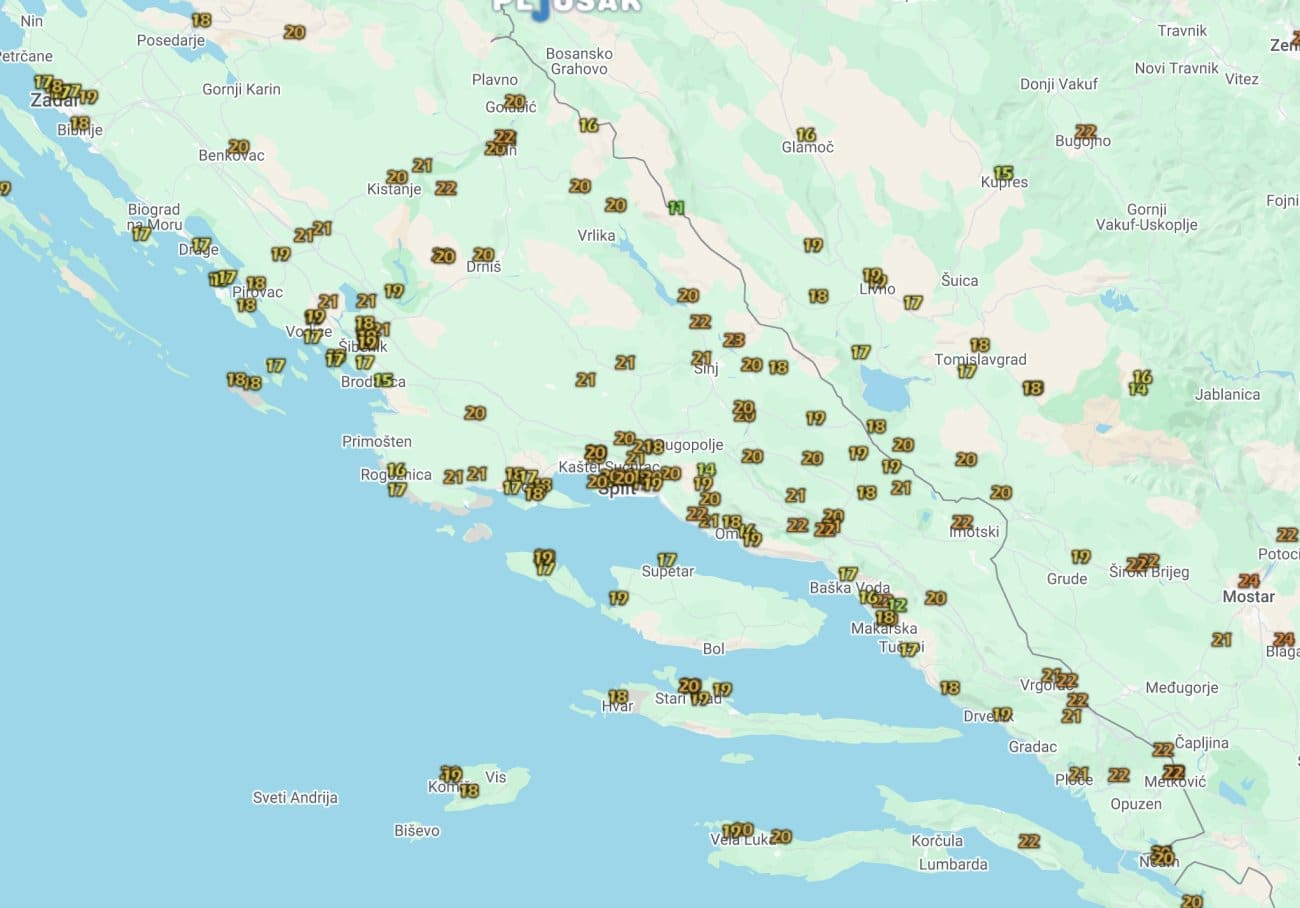The image size is (1300, 908).
Task: Click the 18 marker above Posedarje
Action: (x=201, y=19)
